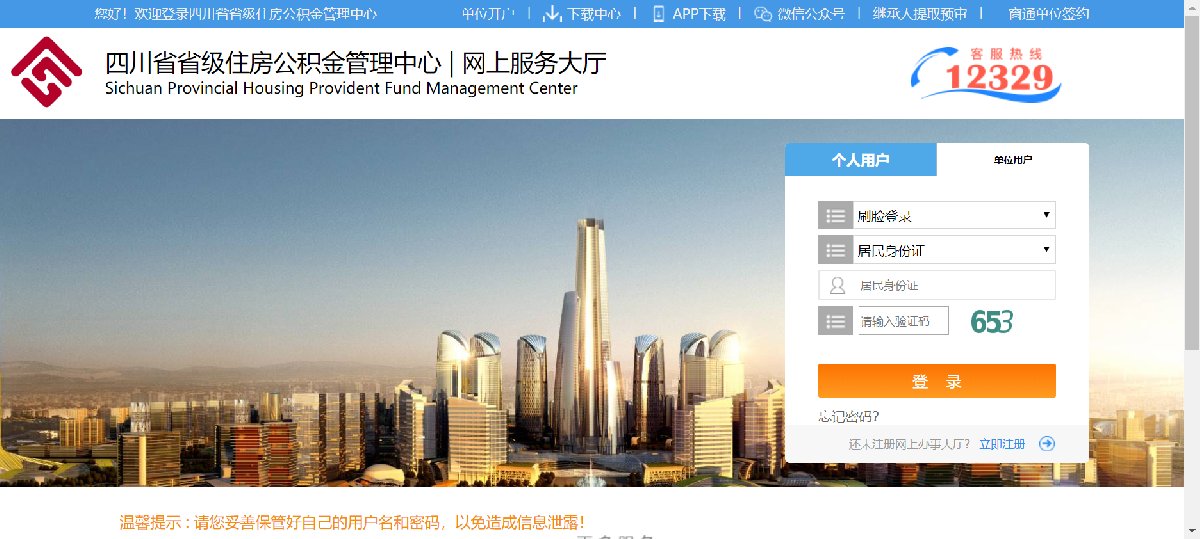The height and width of the screenshot is (539, 1200).
Task: Click the download arrow icon in top bar
Action: [x=551, y=14]
